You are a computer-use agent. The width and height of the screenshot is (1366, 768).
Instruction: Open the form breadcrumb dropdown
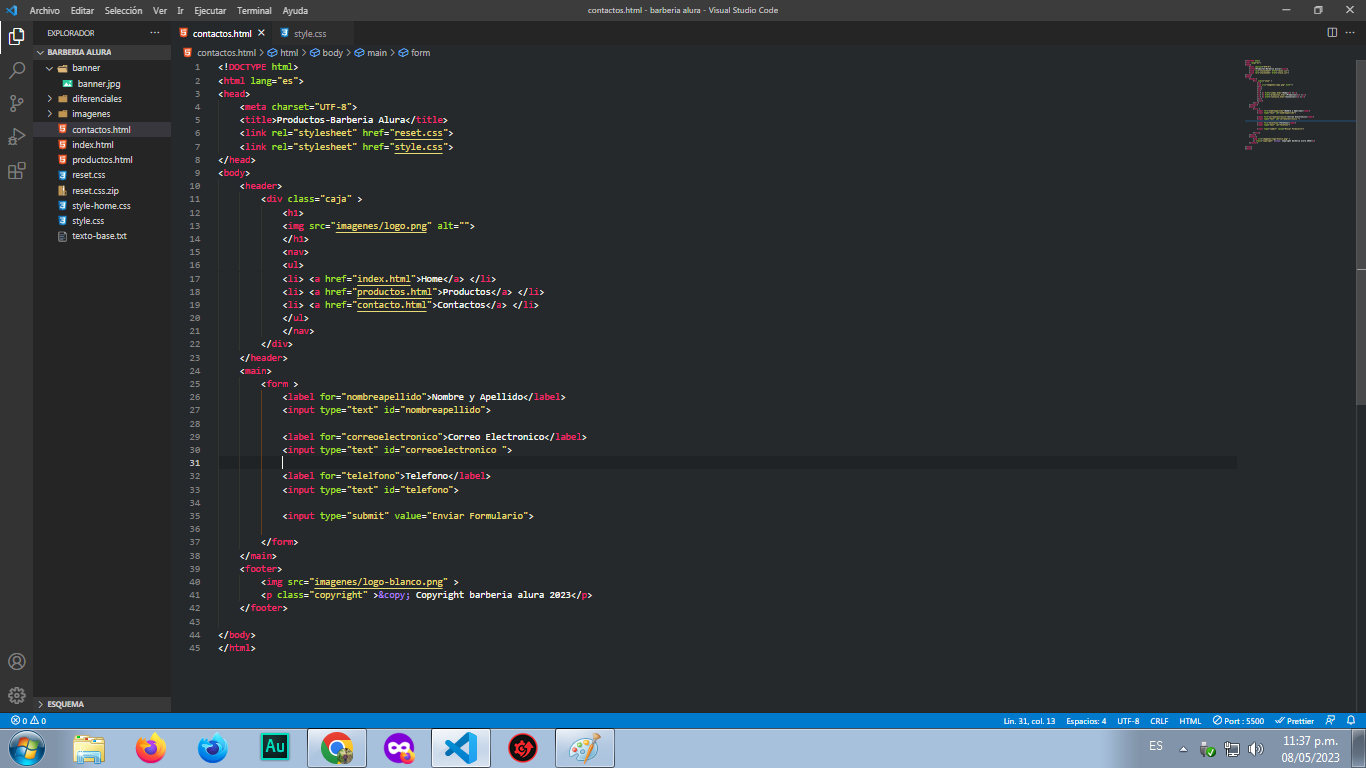pyautogui.click(x=414, y=52)
